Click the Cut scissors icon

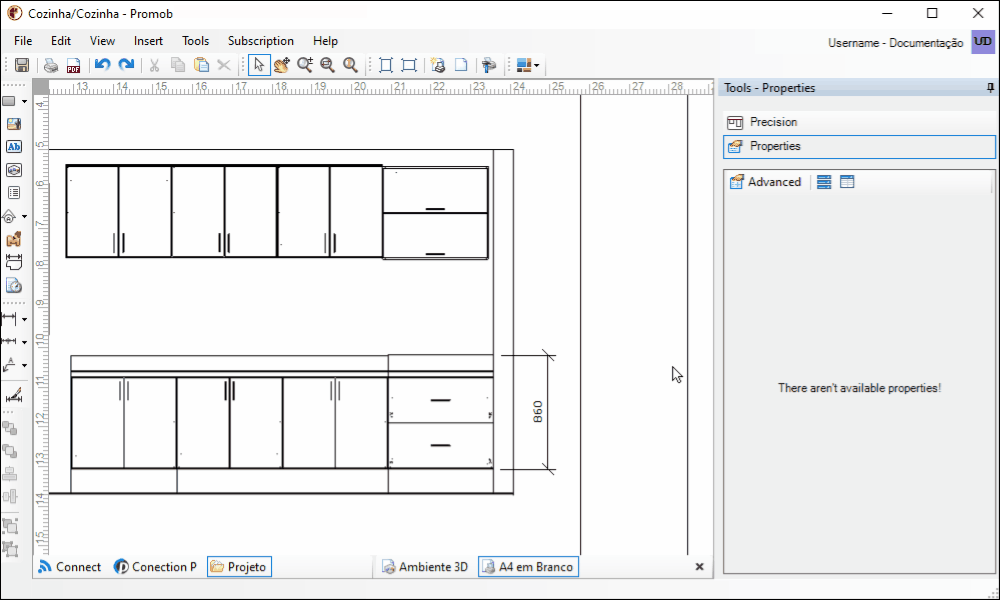coord(154,65)
